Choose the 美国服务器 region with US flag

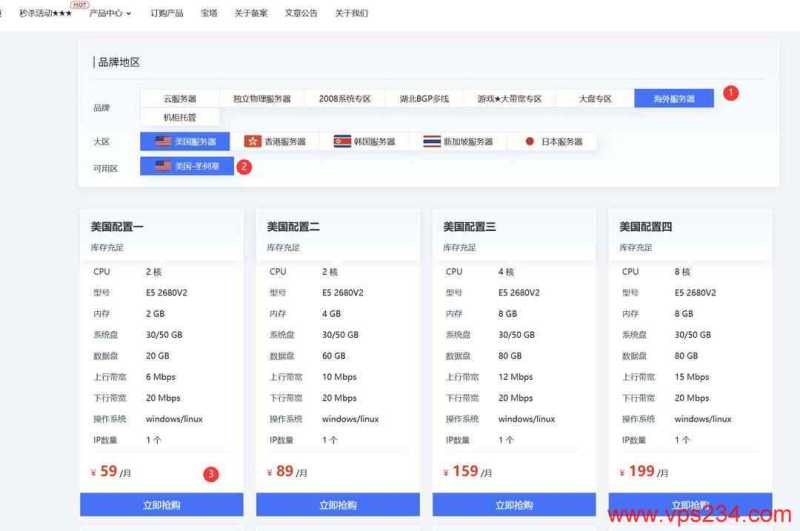click(x=185, y=141)
